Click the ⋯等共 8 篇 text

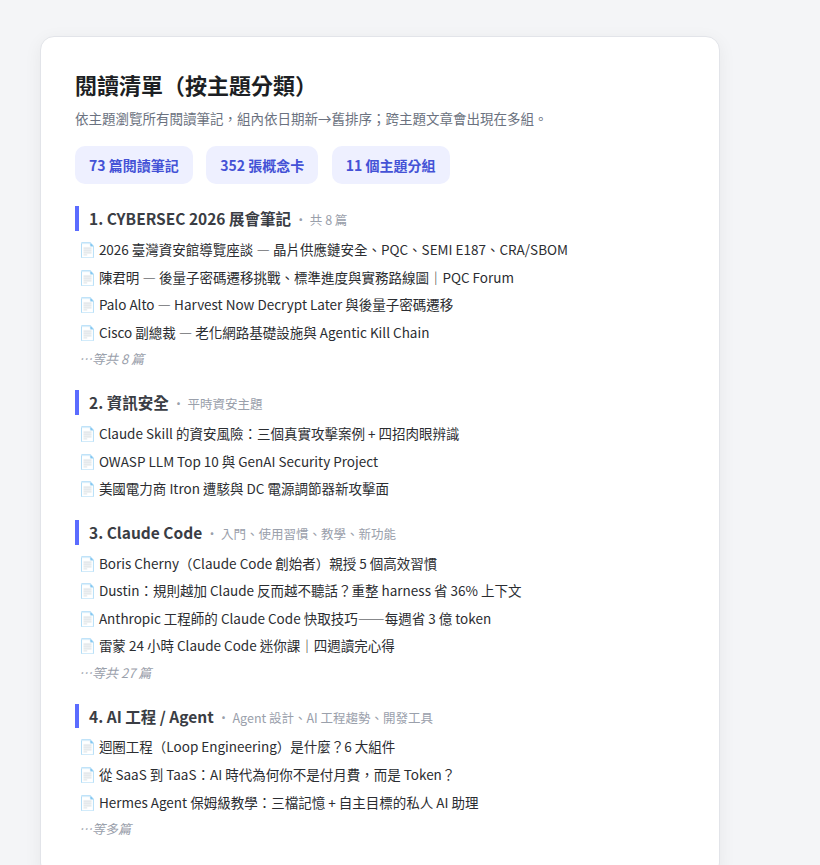[x=113, y=359]
